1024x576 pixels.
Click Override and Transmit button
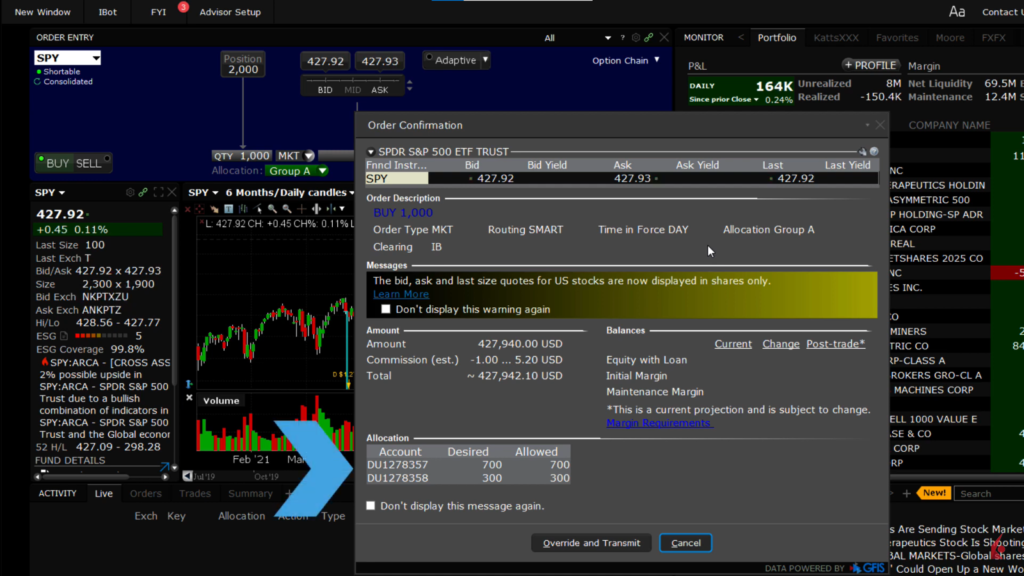[591, 543]
